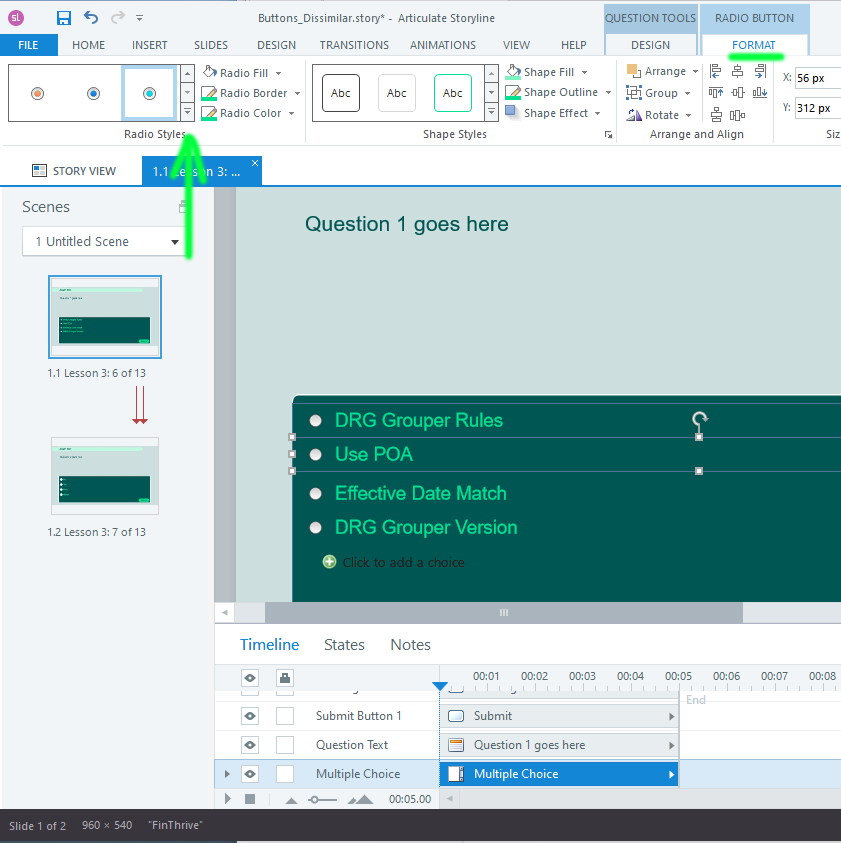This screenshot has width=841, height=843.
Task: Click the Shape Effect icon
Action: tap(512, 113)
